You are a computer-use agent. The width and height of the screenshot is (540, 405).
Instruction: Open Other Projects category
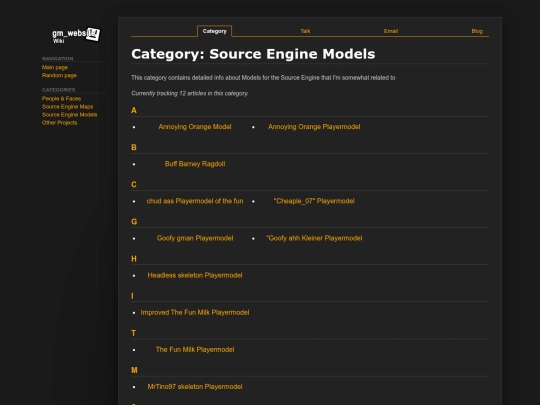[x=60, y=123]
